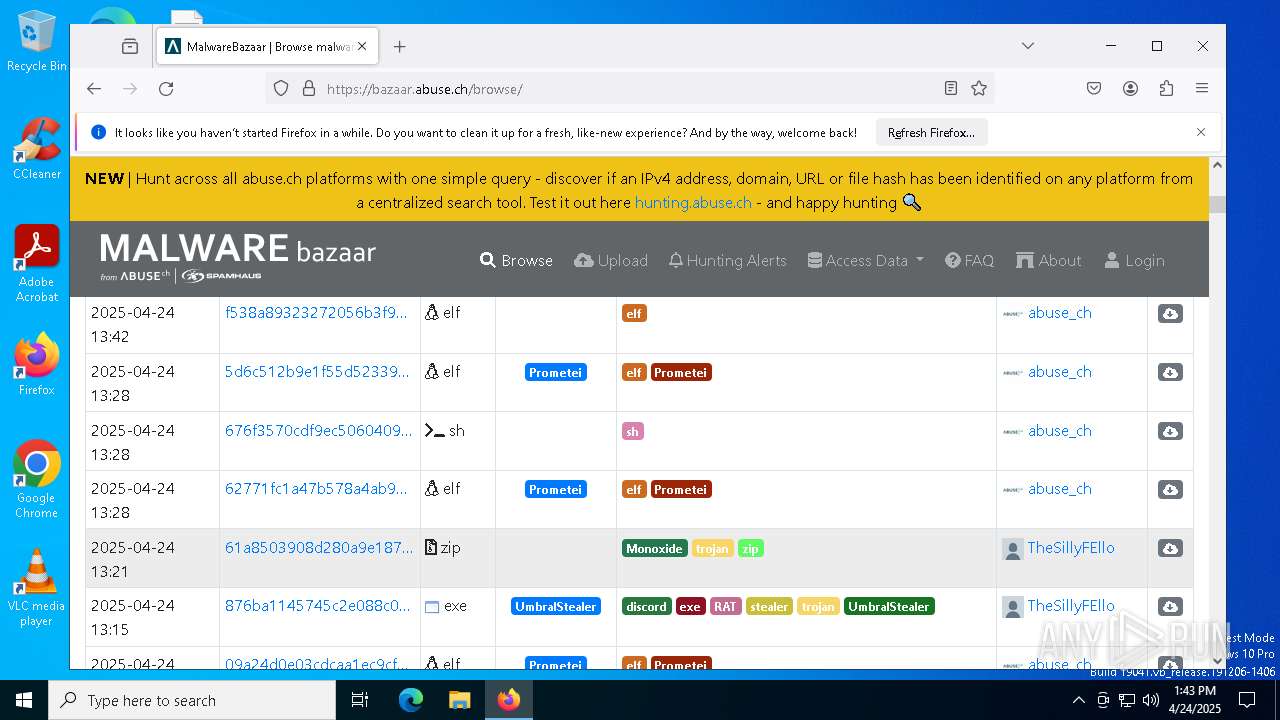Open the Firefox account icon
The width and height of the screenshot is (1280, 720).
(x=1130, y=89)
